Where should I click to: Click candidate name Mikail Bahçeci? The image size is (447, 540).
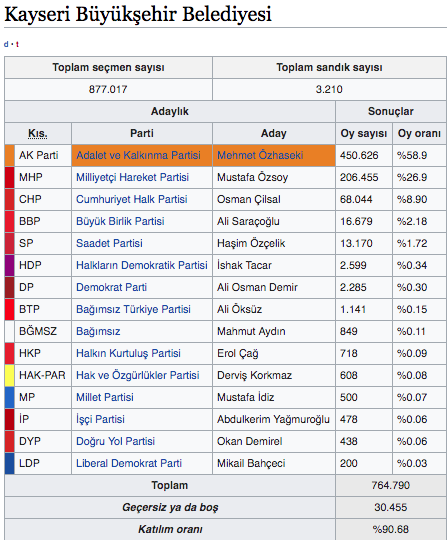coord(251,464)
